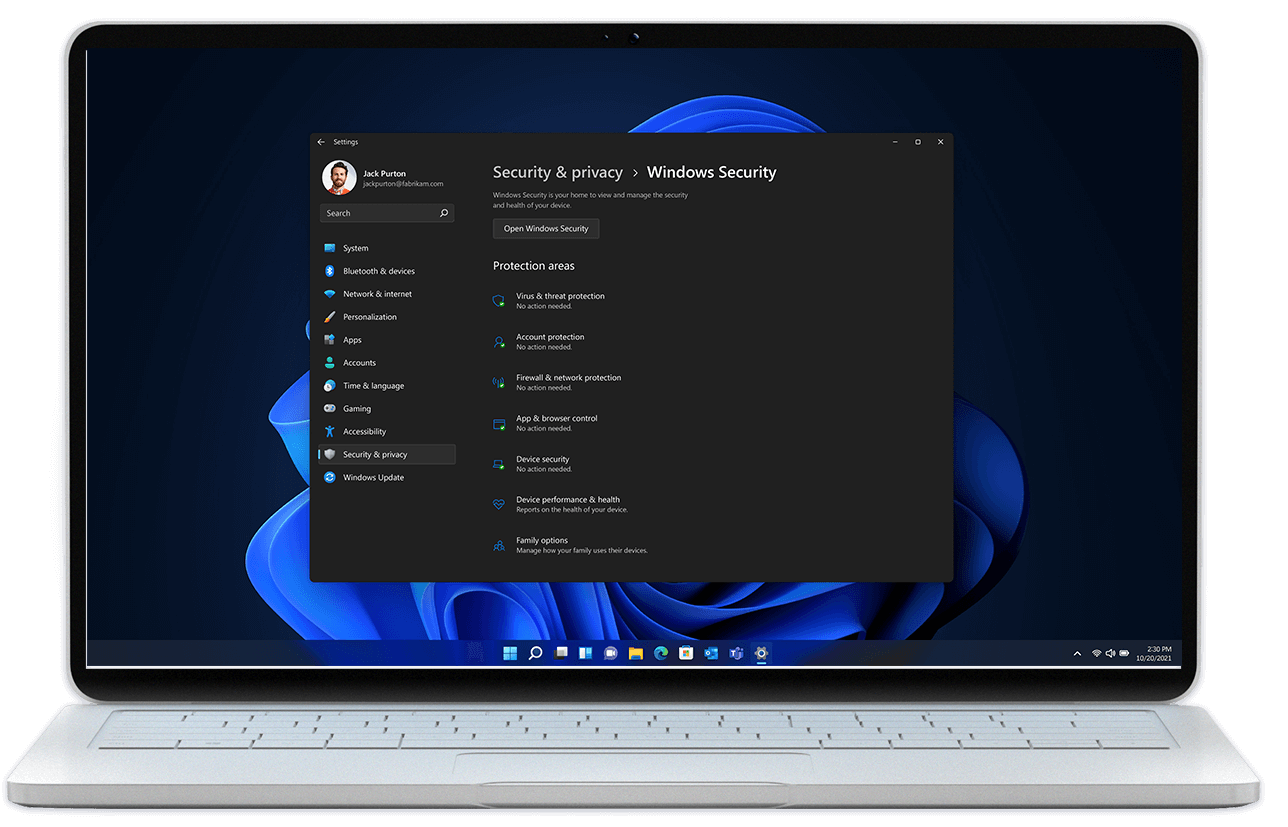Viewport: 1288px width, 827px height.
Task: Open the Account protection icon
Action: pos(499,342)
